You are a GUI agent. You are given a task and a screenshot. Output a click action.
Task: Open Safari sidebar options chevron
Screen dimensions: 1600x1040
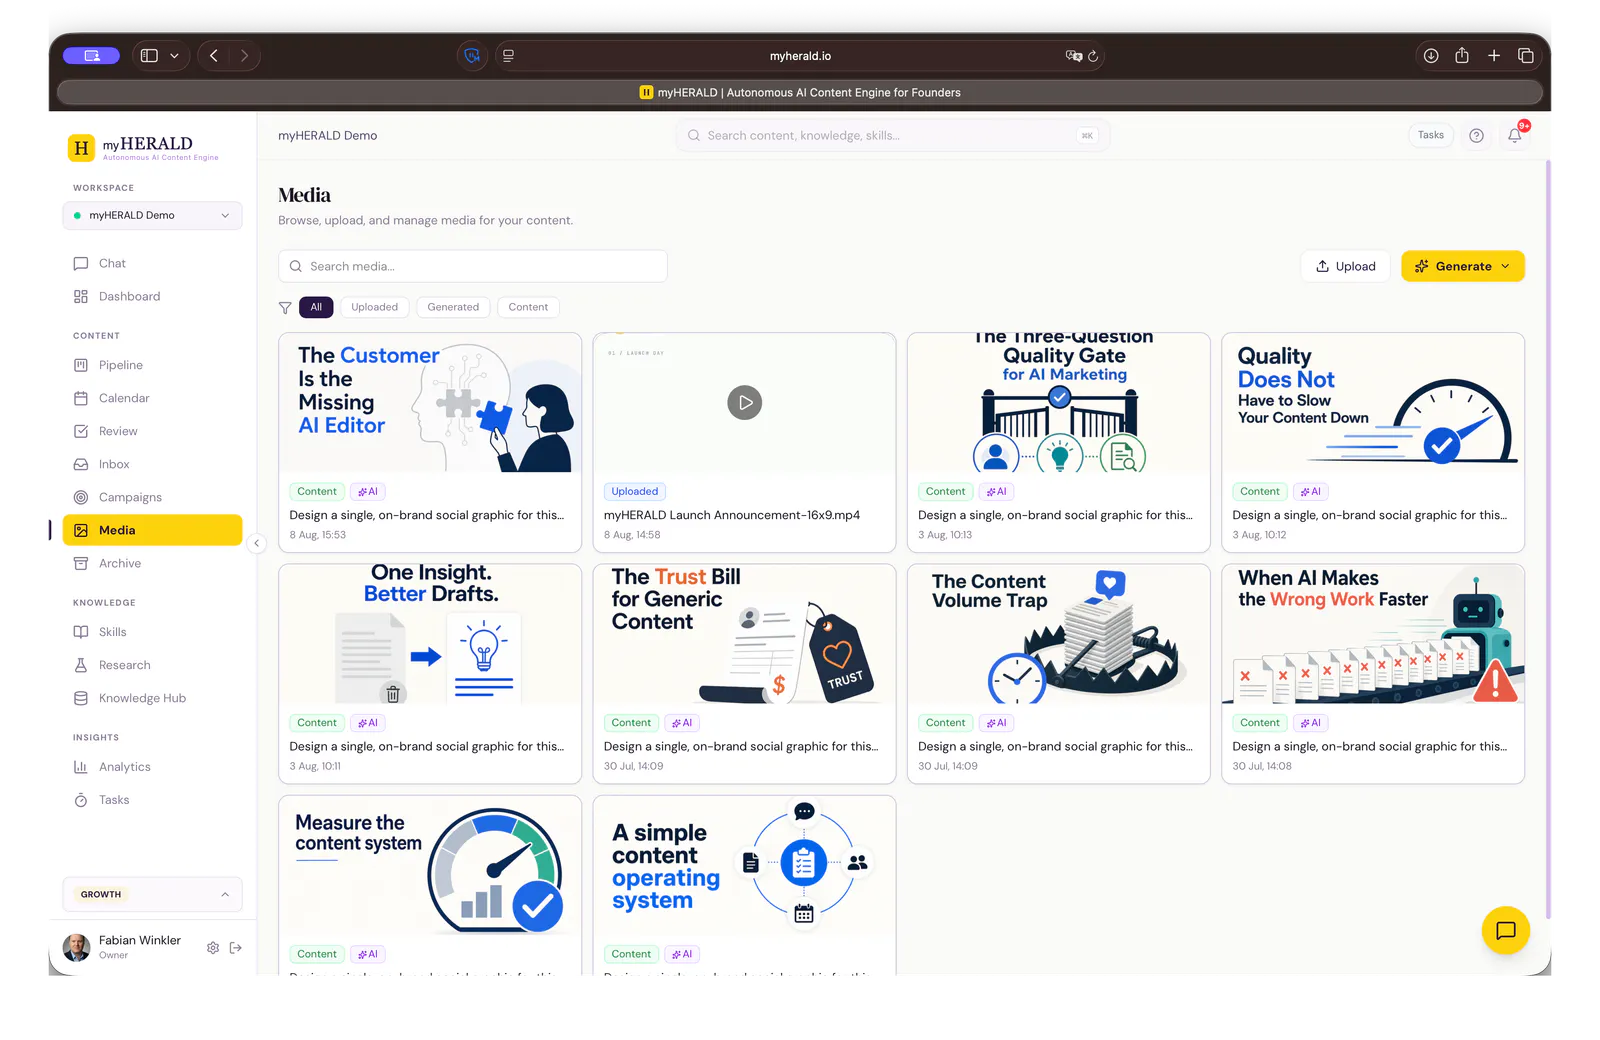click(174, 56)
